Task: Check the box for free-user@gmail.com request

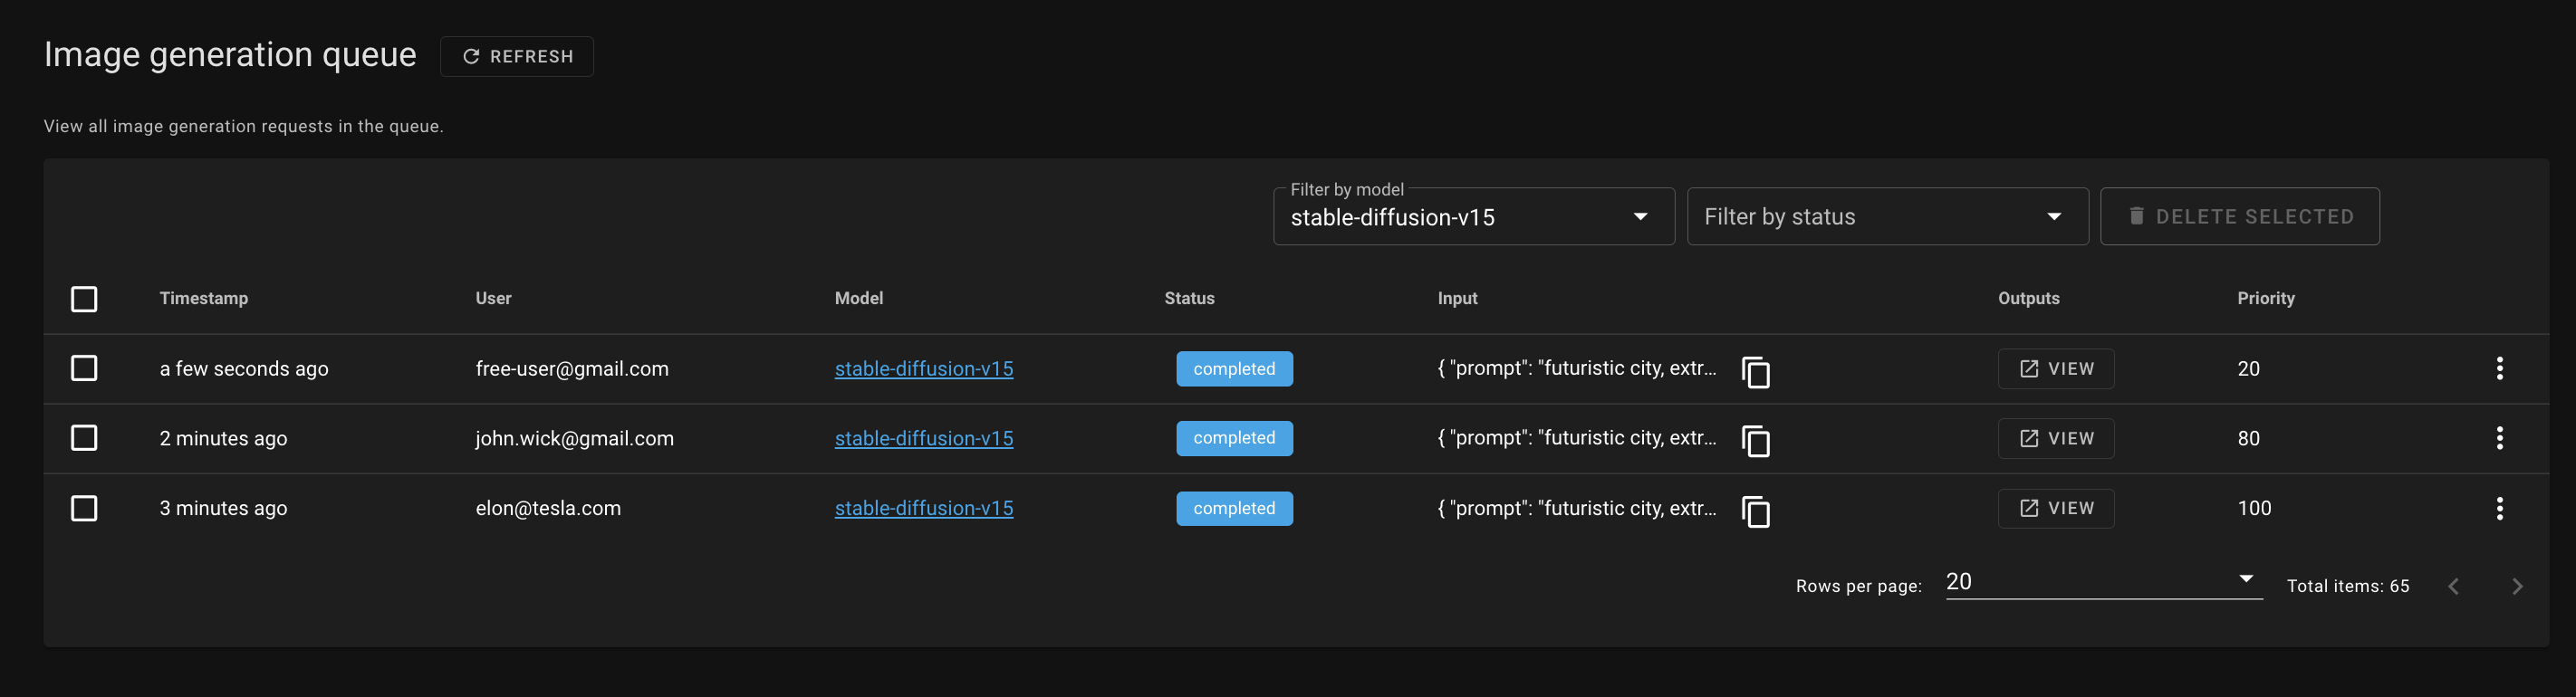Action: pos(84,368)
